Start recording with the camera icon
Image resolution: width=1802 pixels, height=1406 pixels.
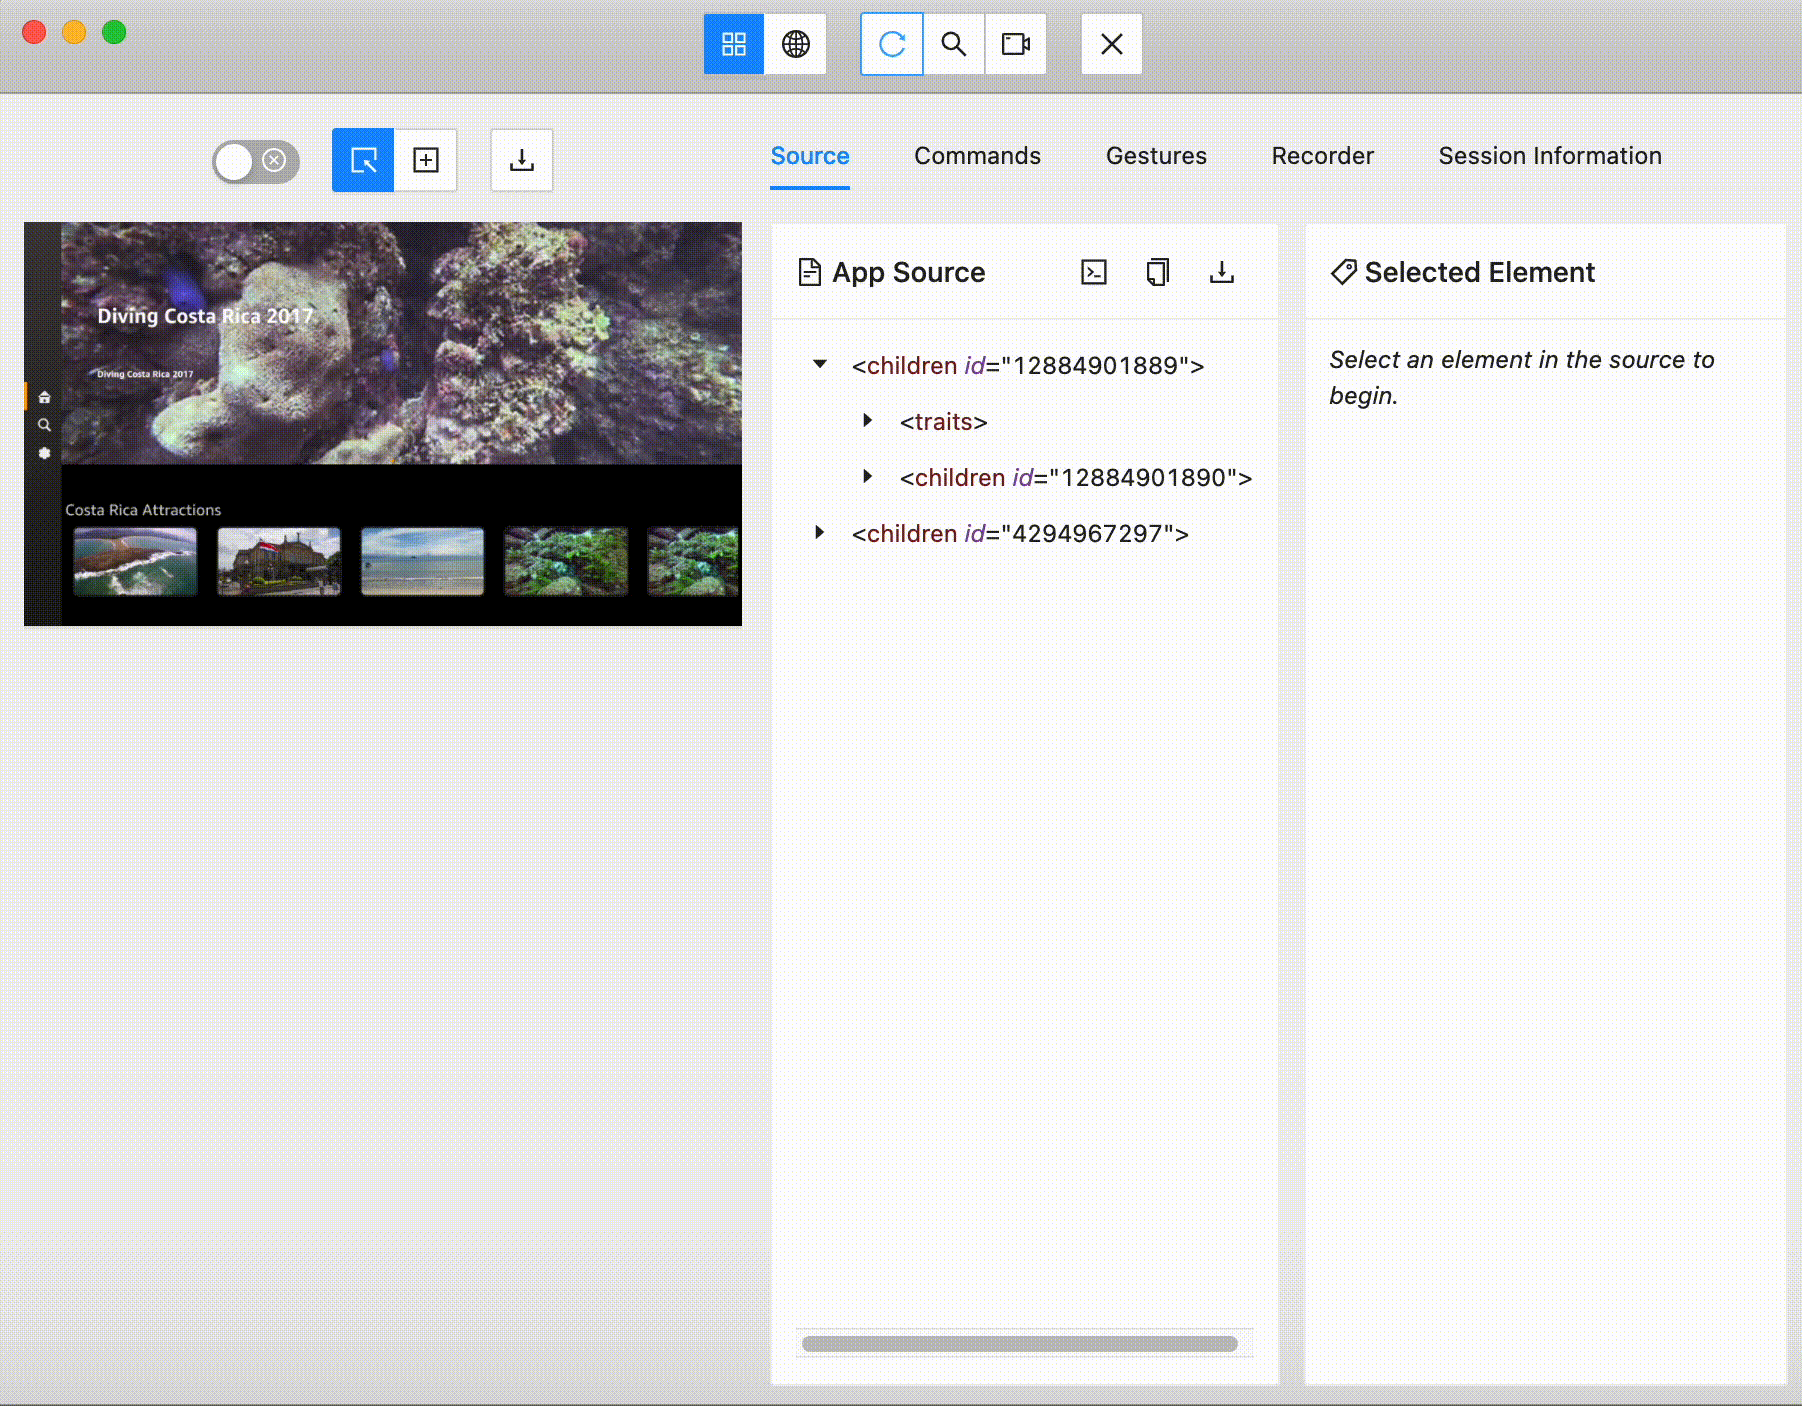(1016, 44)
